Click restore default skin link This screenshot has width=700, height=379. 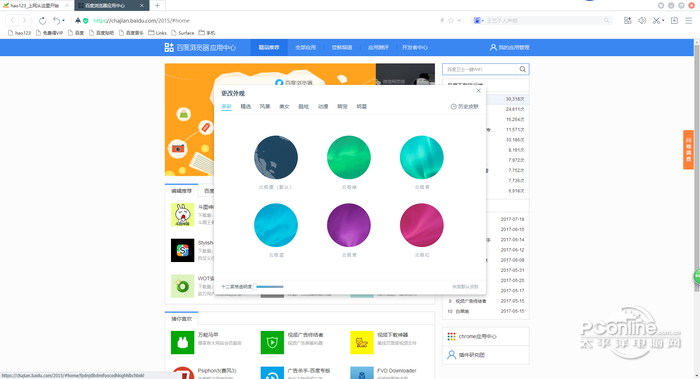coord(465,287)
